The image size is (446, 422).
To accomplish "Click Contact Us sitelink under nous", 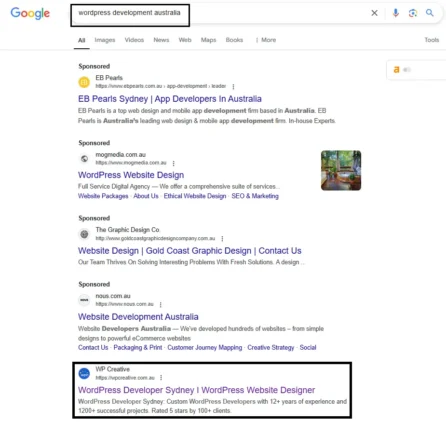I will click(93, 347).
